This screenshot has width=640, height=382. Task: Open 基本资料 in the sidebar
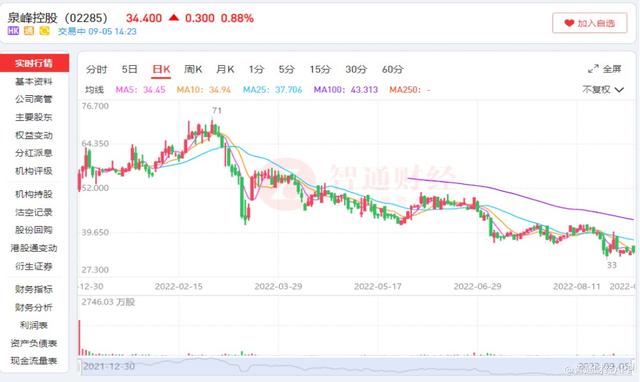(34, 82)
